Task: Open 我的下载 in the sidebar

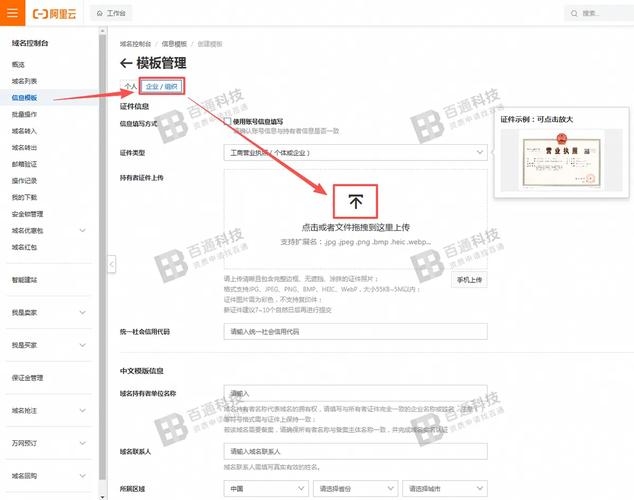Action: pos(24,197)
